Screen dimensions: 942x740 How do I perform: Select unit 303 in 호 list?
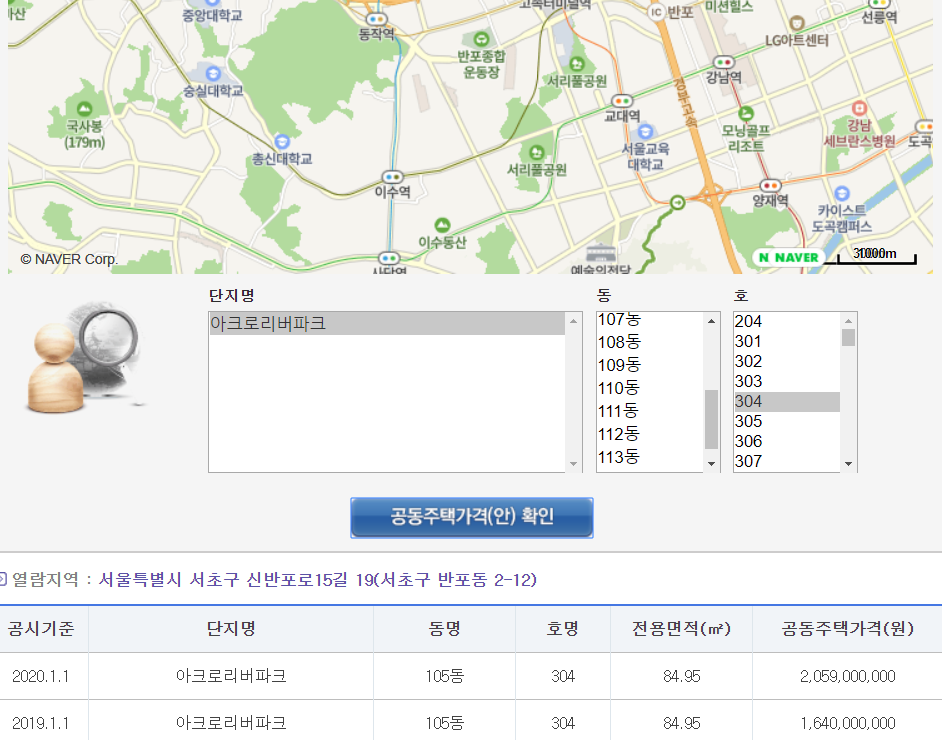(786, 381)
